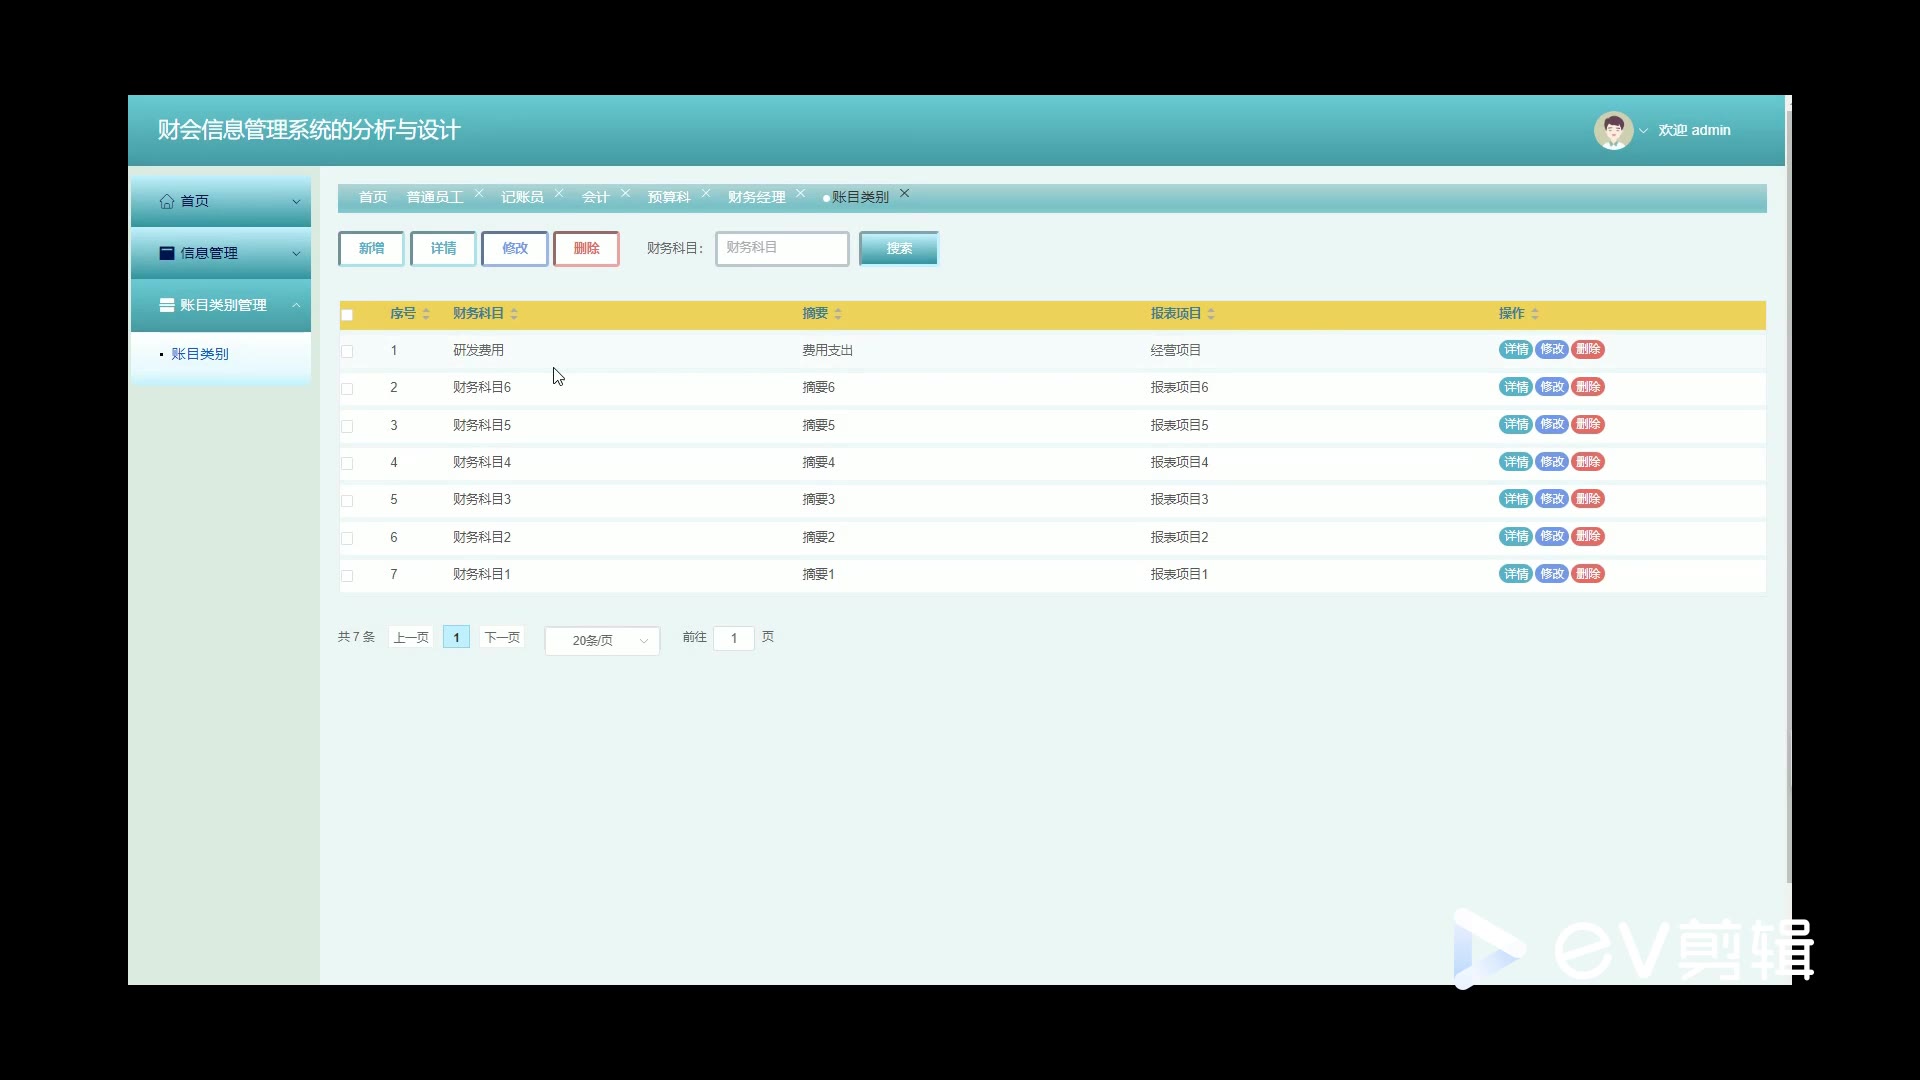Close the 普通员工 tab with its X

(479, 194)
